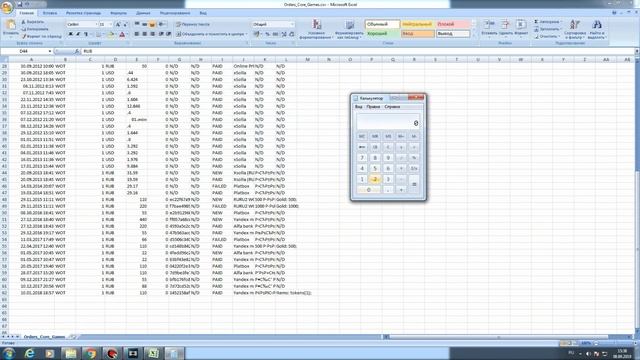
Task: Open number format combo (Общий)
Action: 273,24
